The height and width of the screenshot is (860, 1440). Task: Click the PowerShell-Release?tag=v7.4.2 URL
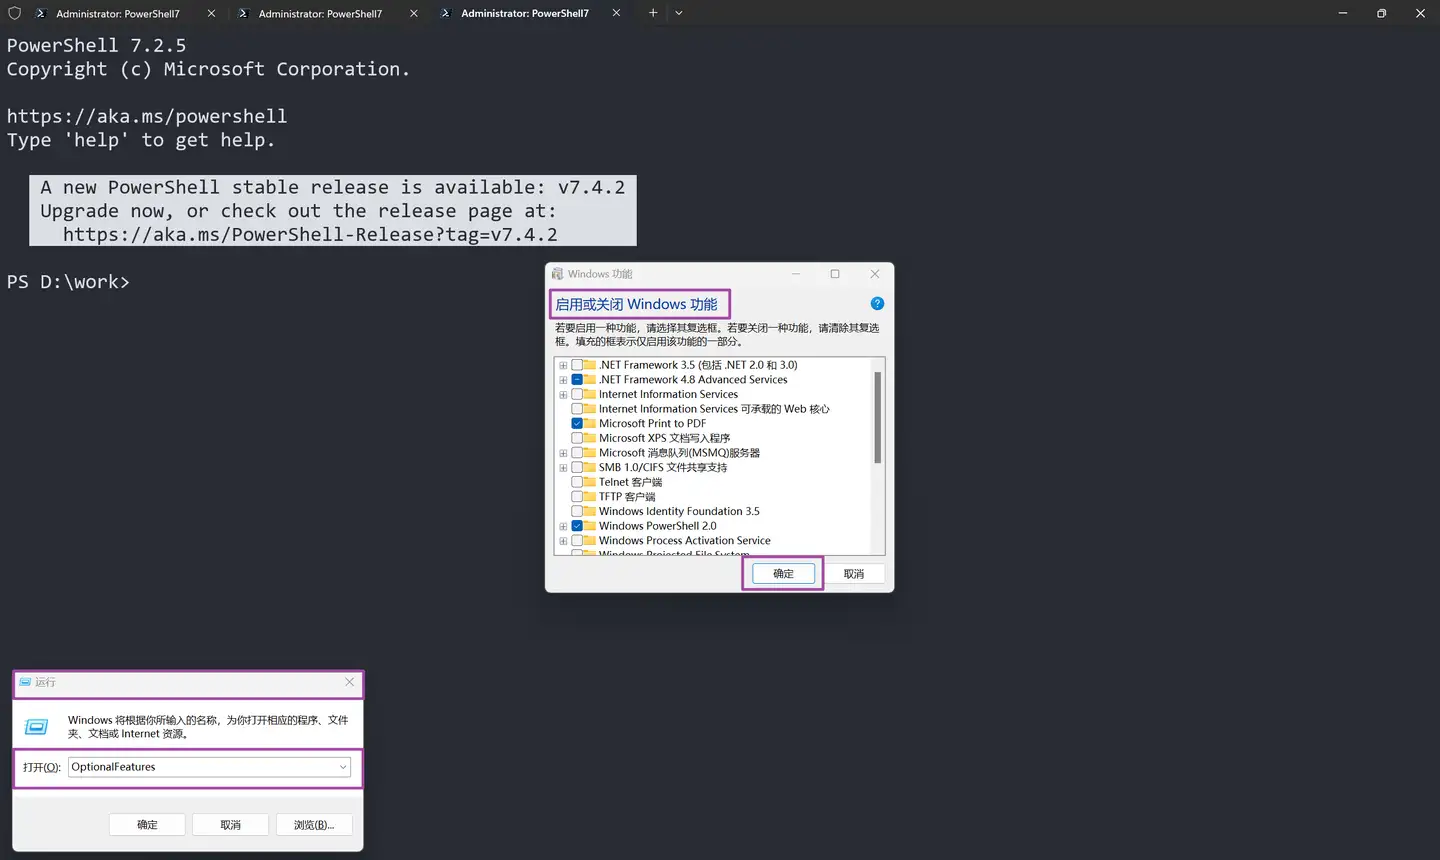(x=310, y=235)
